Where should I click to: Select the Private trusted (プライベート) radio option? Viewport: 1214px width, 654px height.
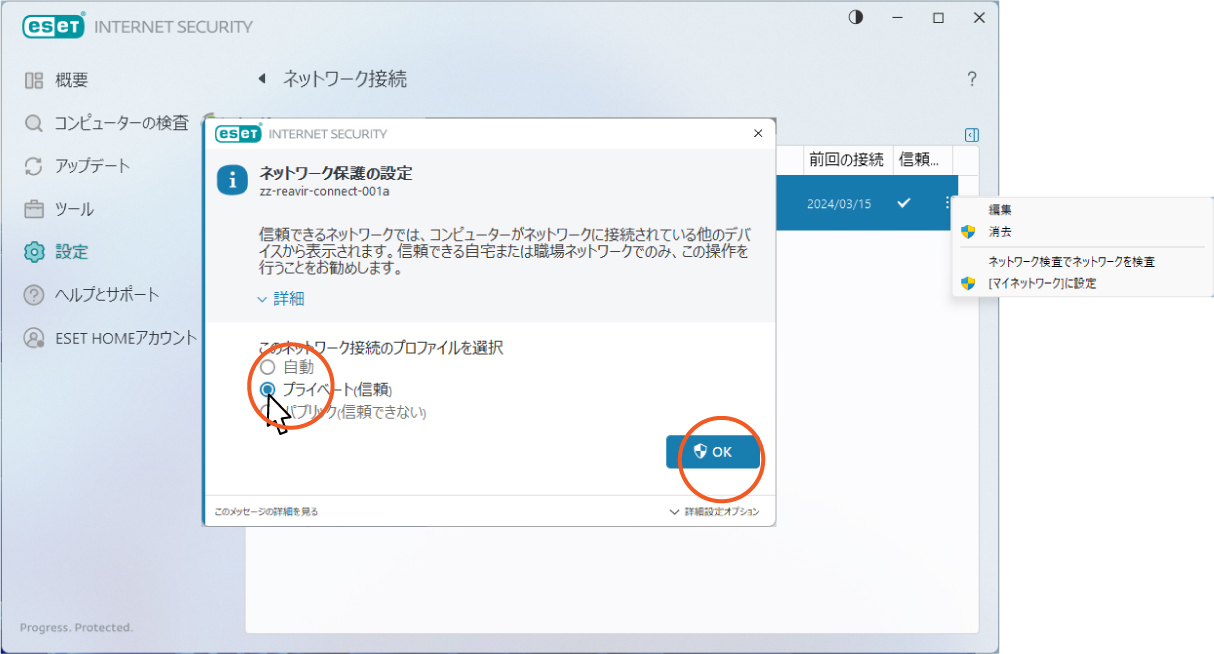coord(267,390)
